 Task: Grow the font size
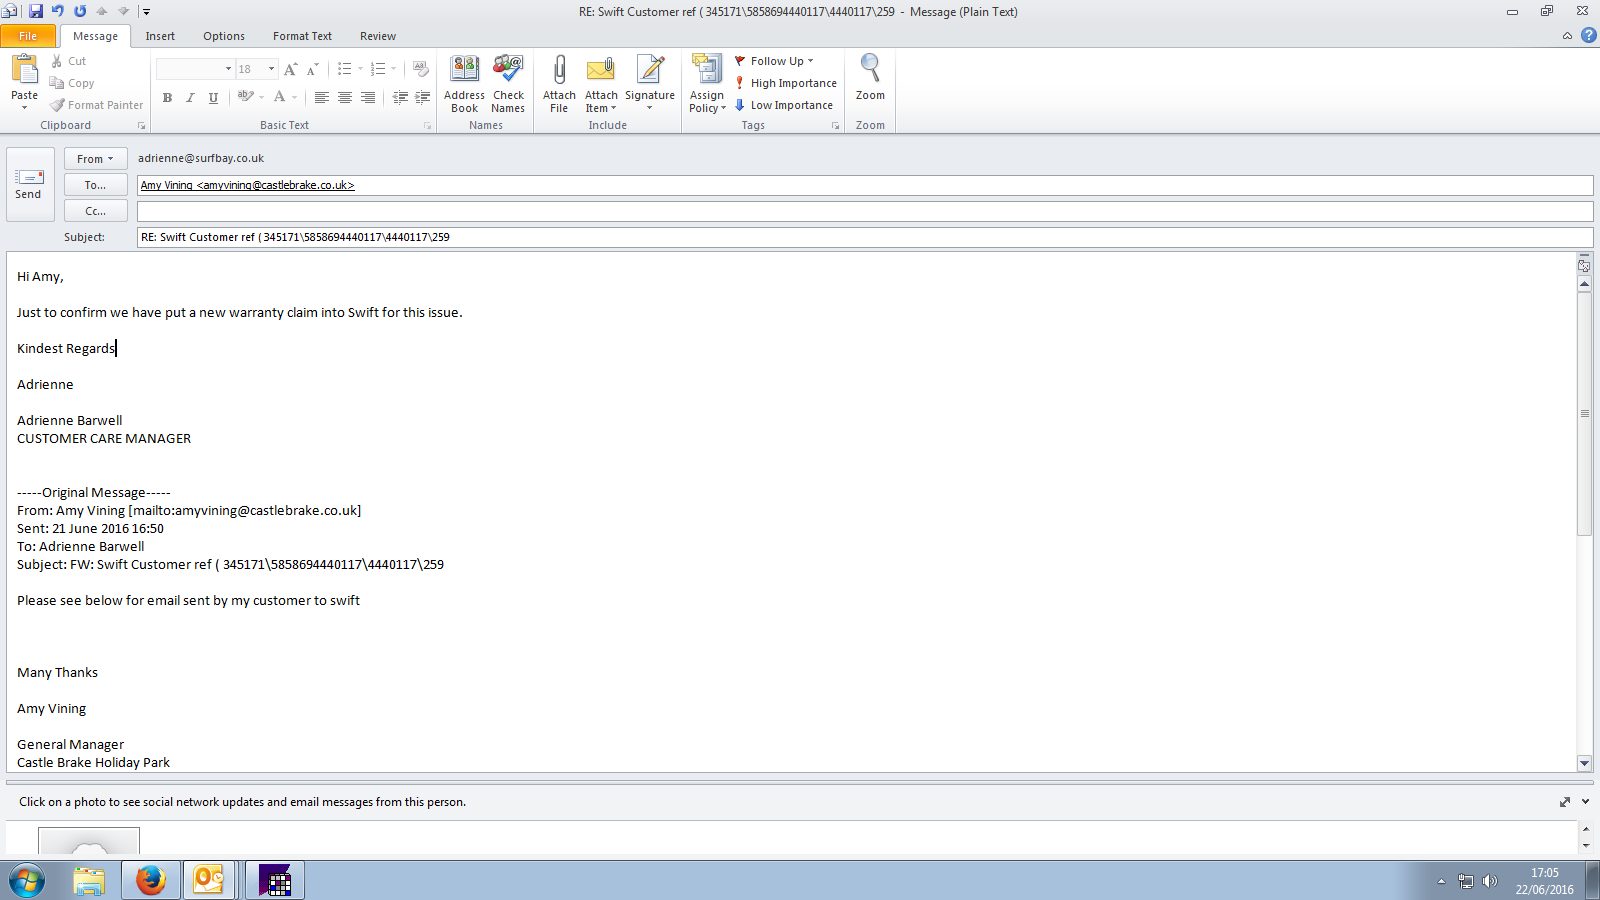tap(290, 69)
